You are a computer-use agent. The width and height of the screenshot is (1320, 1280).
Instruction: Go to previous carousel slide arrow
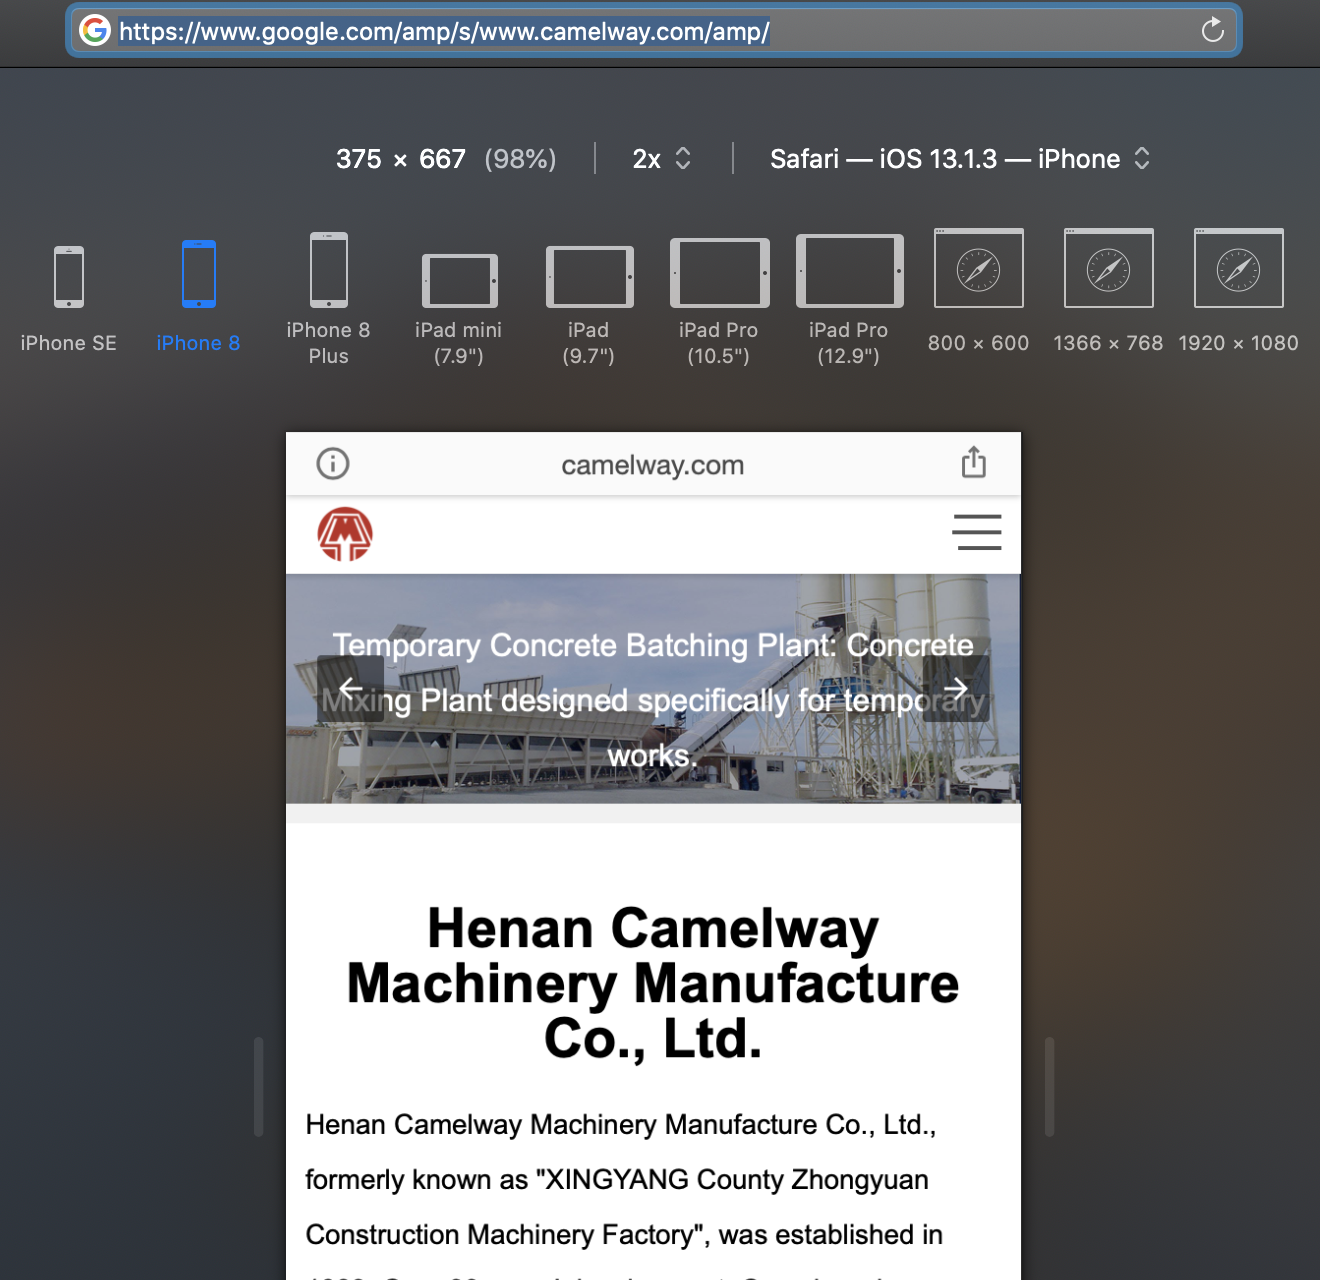pyautogui.click(x=350, y=688)
